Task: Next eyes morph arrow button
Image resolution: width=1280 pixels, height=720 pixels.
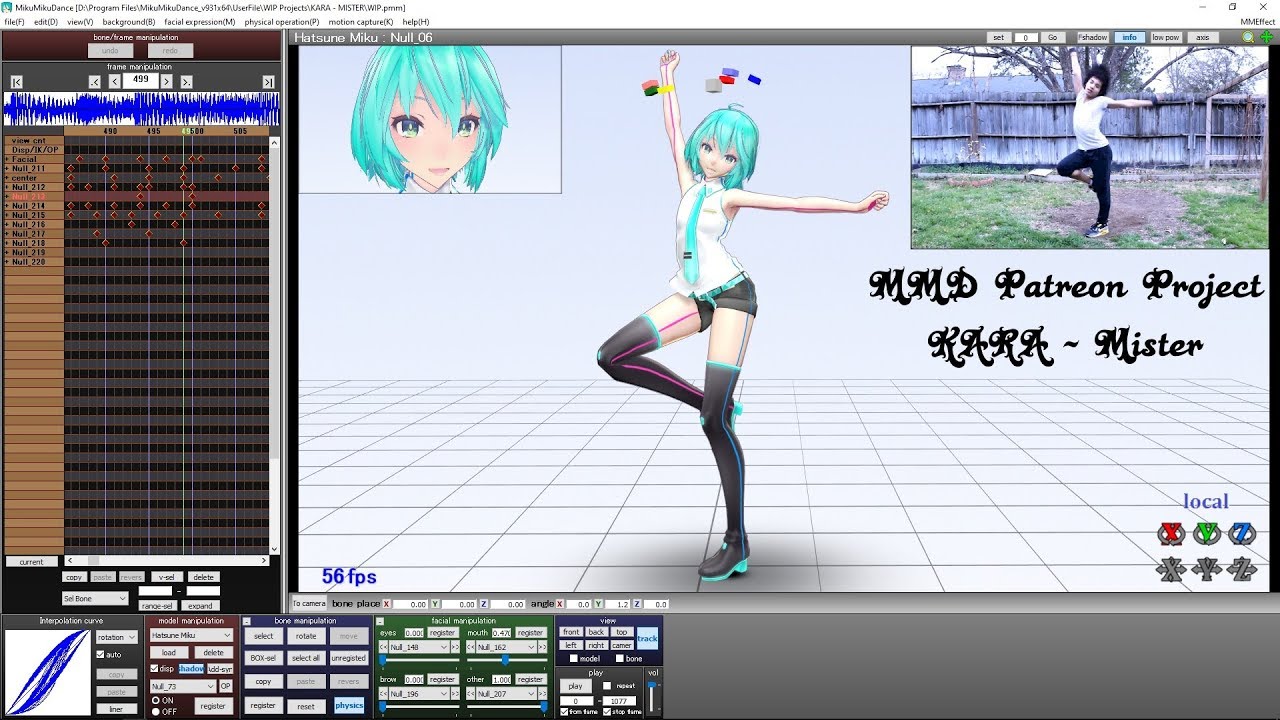Action: click(x=455, y=647)
